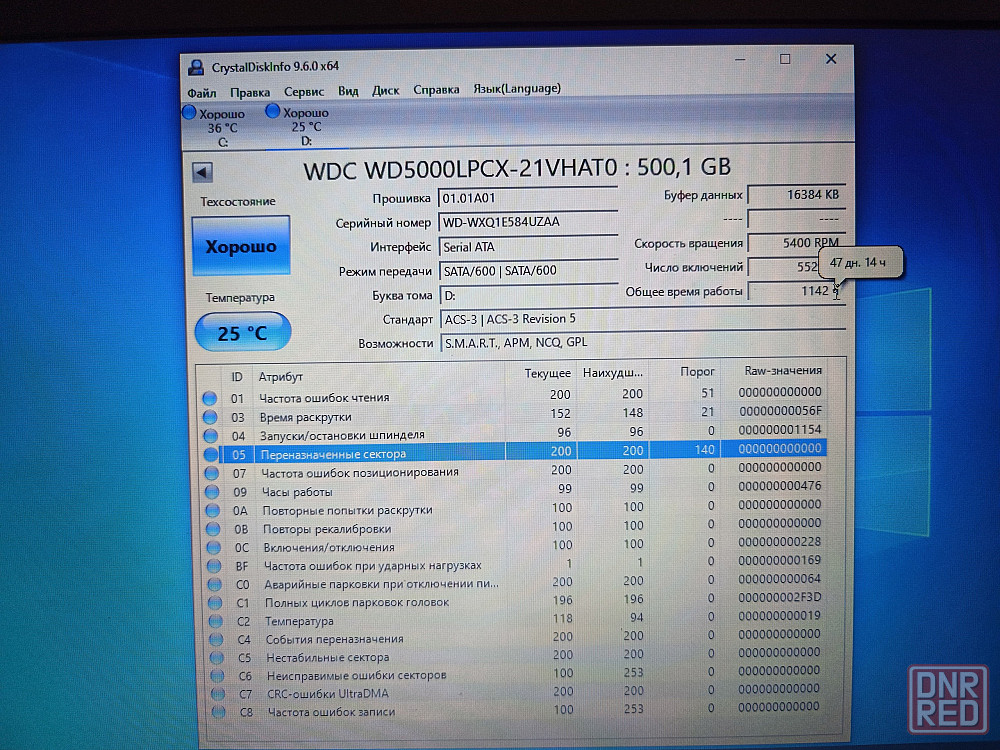Click the Возможности field S.M.A.R.T., APM
Screen dimensions: 1000x750
click(643, 342)
